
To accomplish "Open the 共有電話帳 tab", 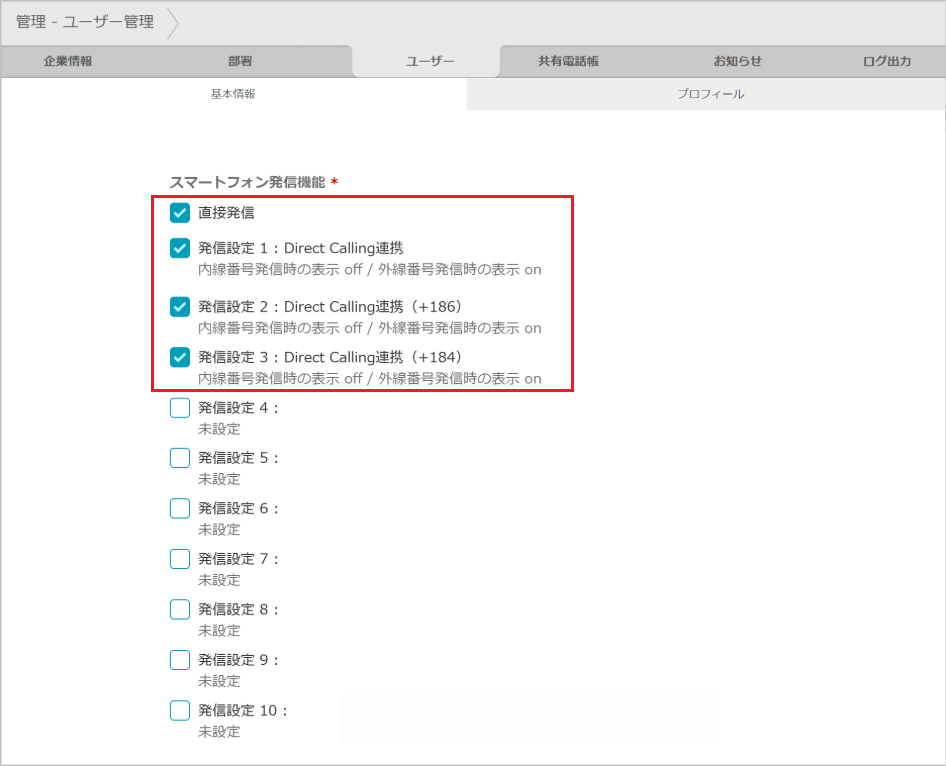I will tap(568, 61).
